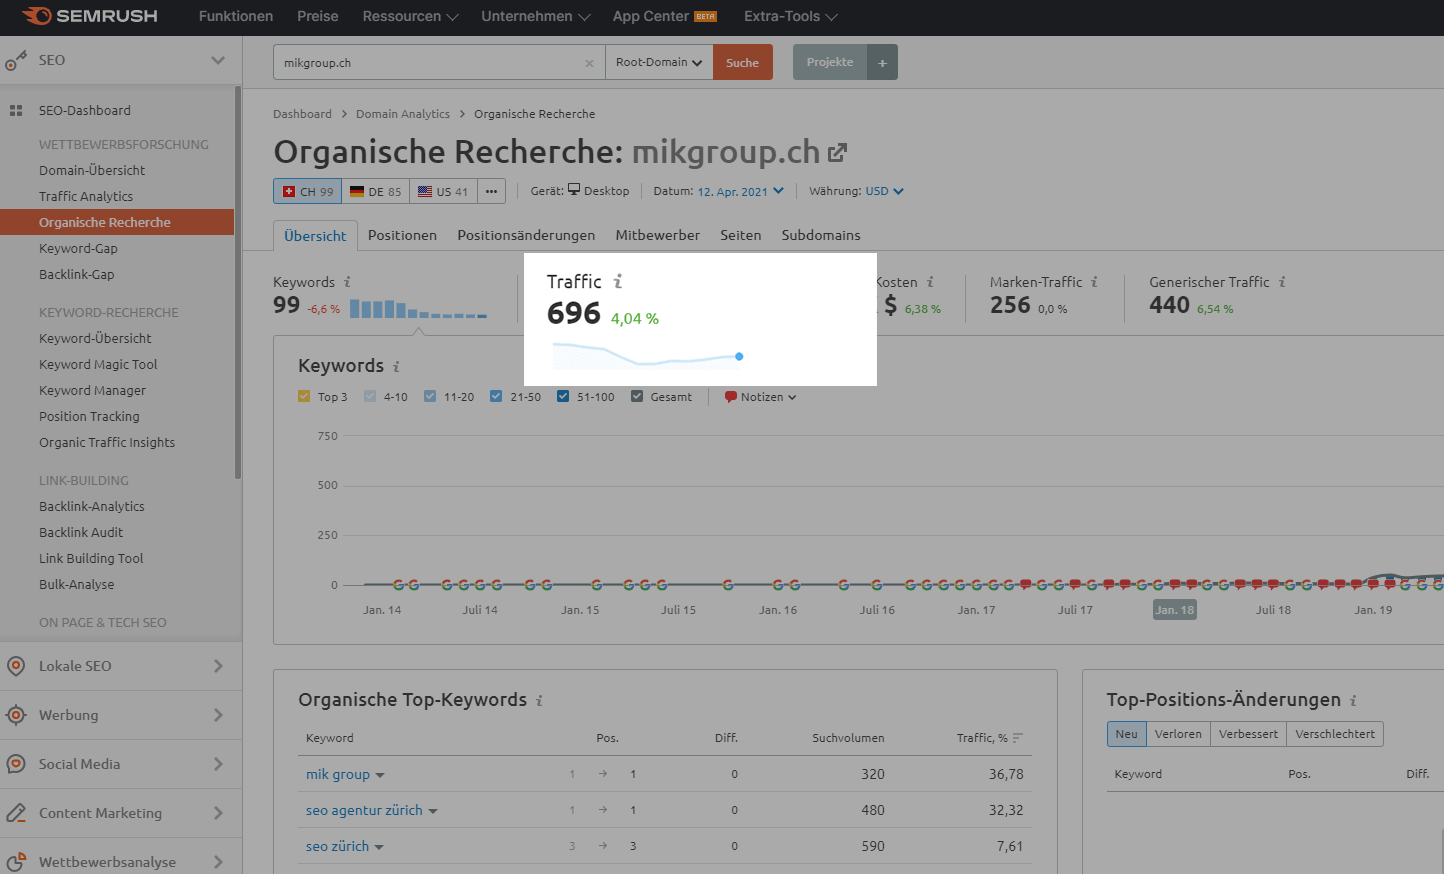Click the plus button next to Projekte

coord(882,62)
